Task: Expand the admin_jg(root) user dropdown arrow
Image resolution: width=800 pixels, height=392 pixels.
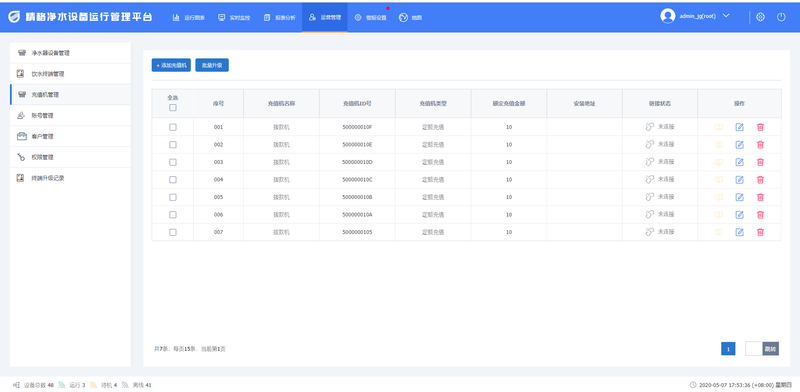Action: point(726,16)
